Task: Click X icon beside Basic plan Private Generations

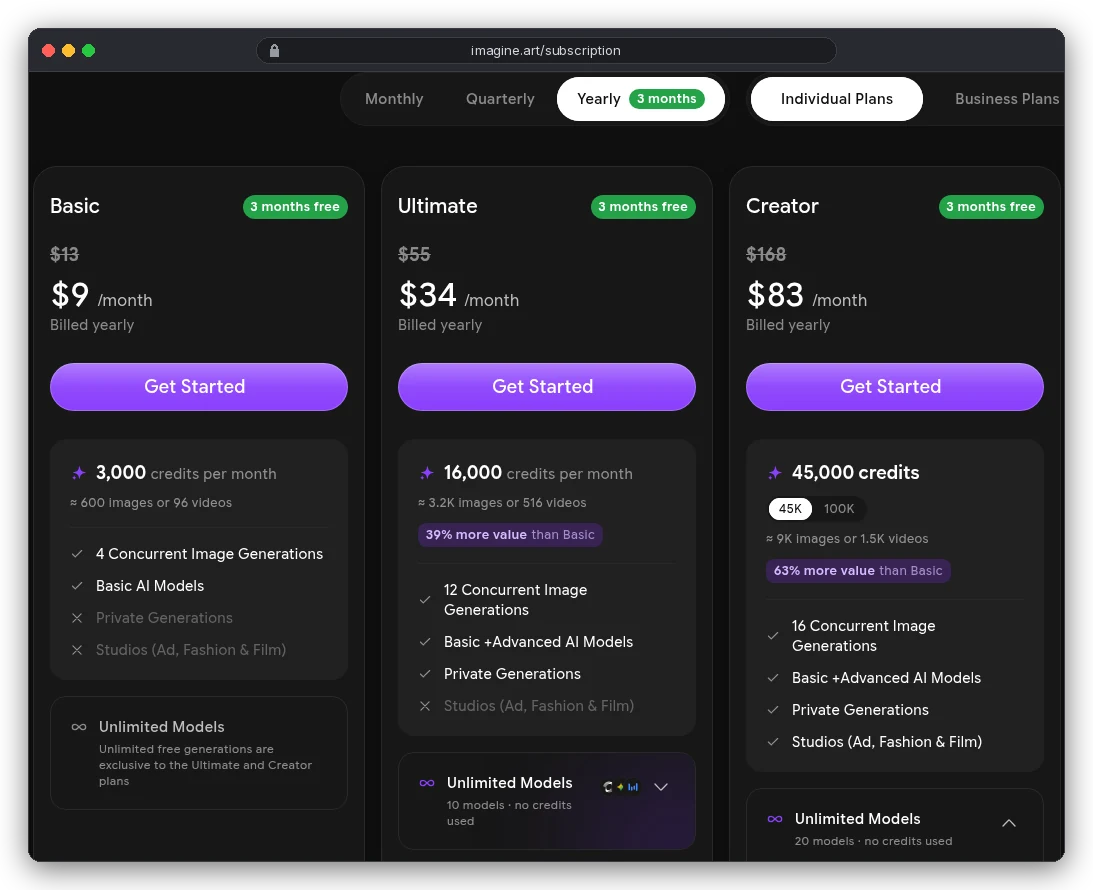Action: coord(77,618)
